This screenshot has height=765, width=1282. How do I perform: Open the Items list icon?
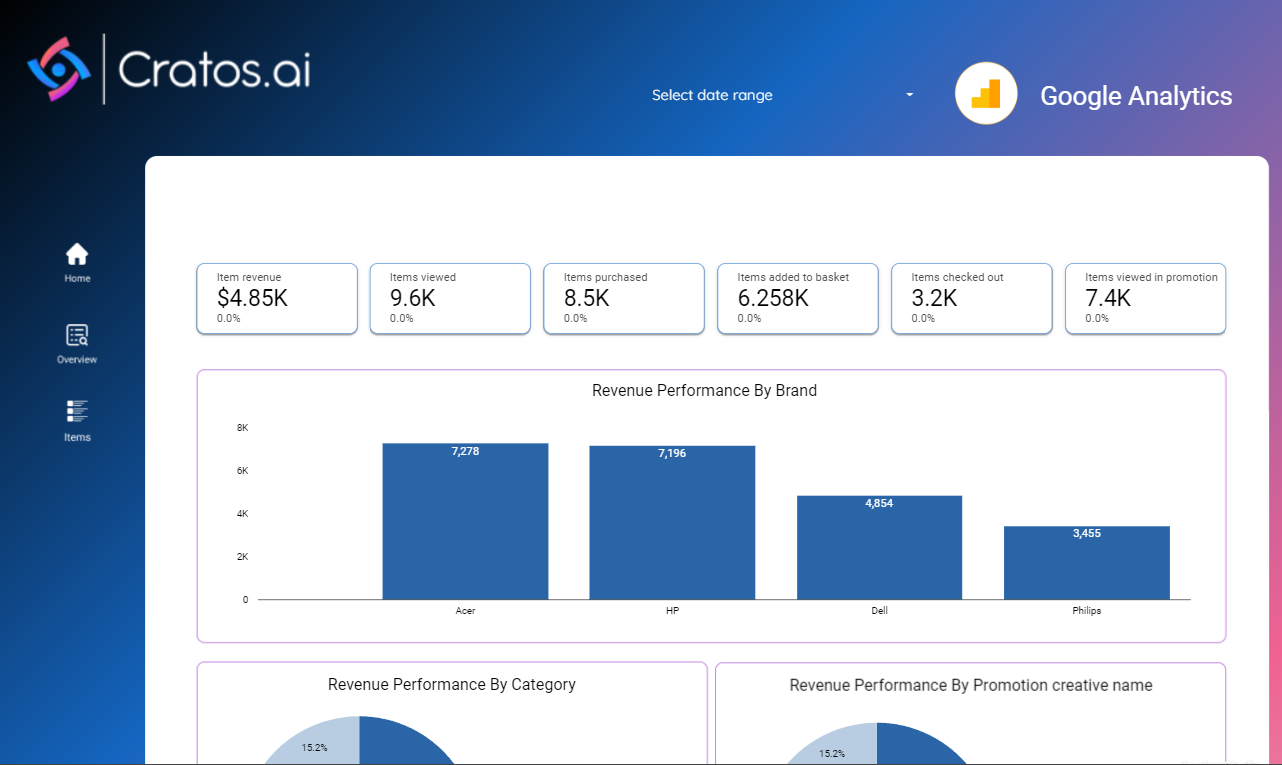point(77,411)
